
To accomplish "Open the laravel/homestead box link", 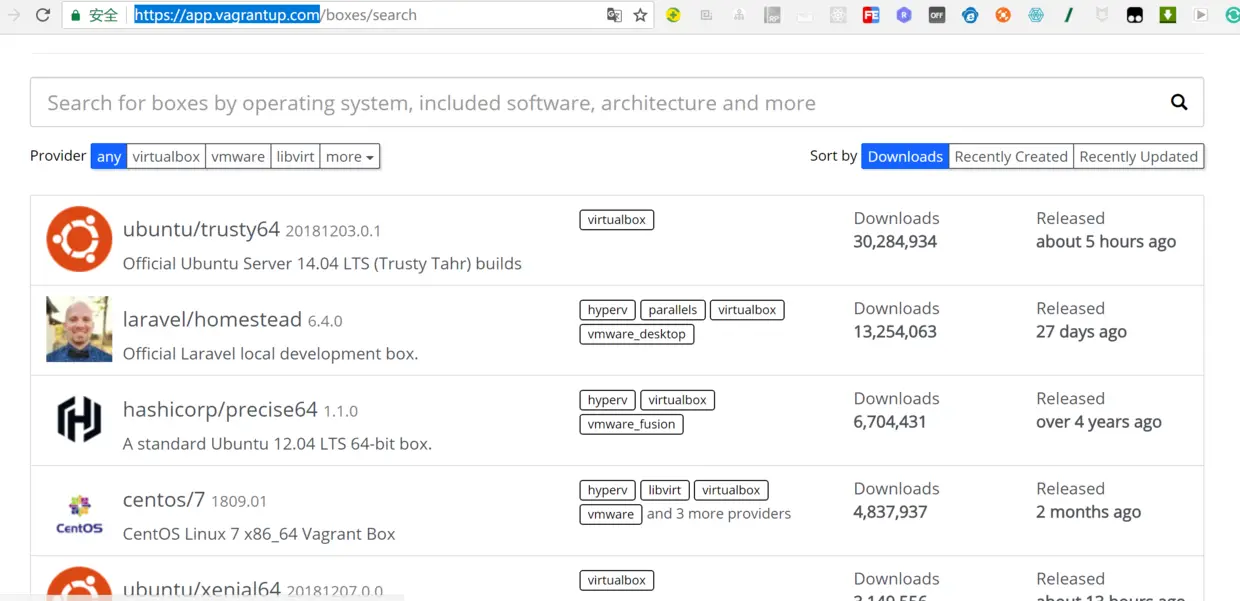I will [x=212, y=319].
